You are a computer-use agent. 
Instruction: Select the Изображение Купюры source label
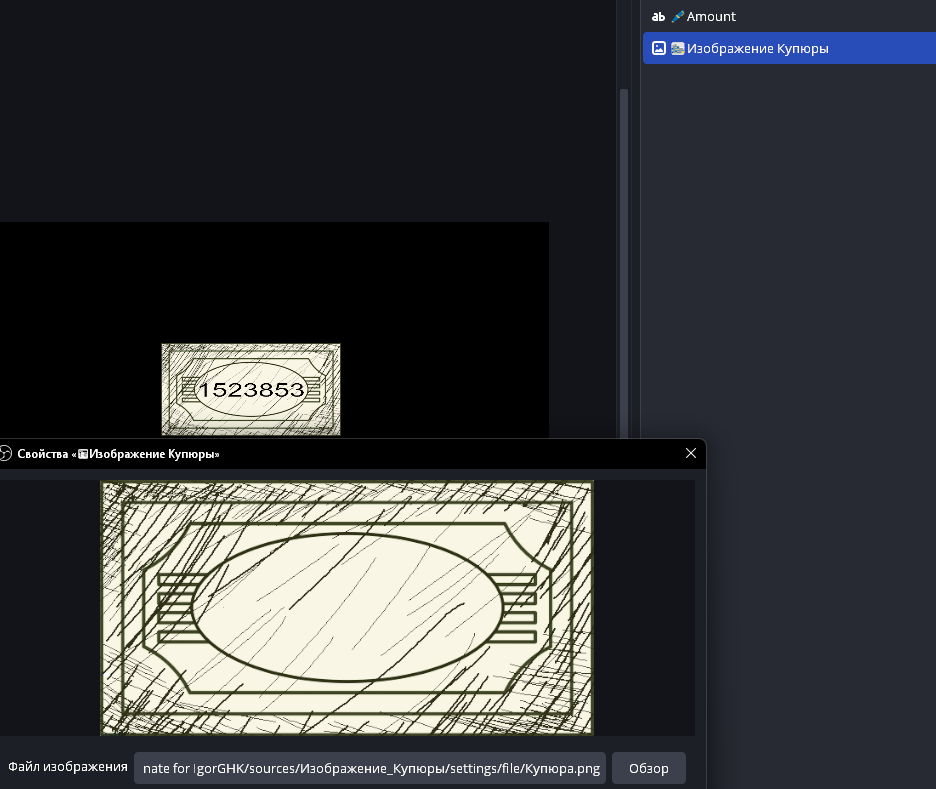pyautogui.click(x=757, y=48)
